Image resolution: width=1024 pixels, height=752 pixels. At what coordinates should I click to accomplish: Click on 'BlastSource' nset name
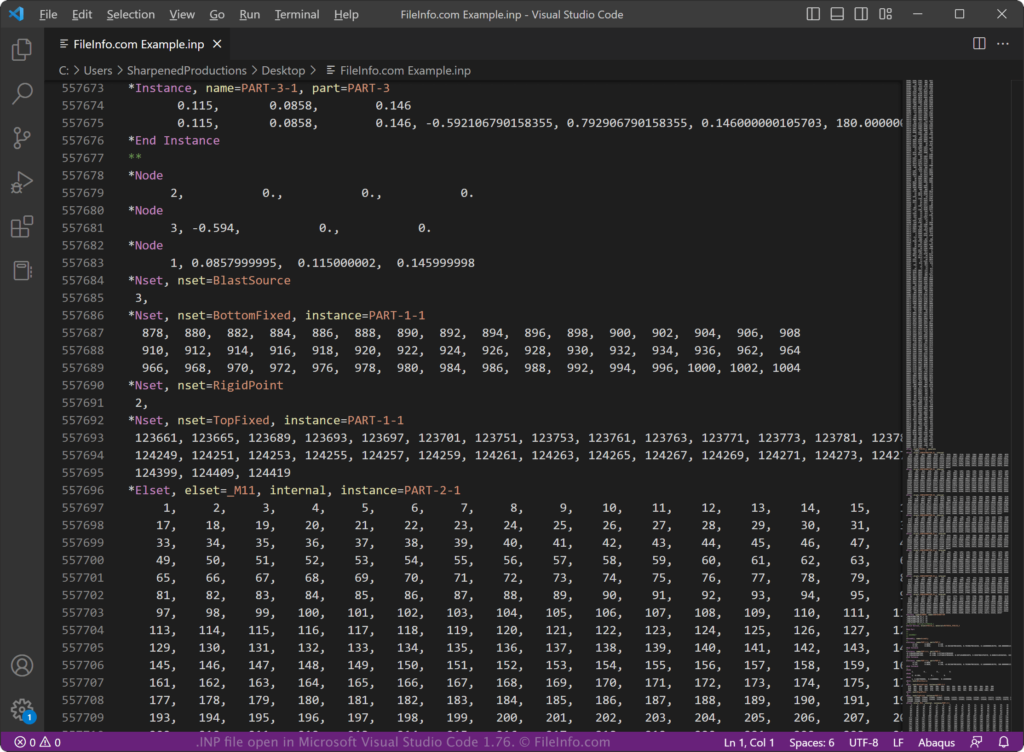point(251,280)
